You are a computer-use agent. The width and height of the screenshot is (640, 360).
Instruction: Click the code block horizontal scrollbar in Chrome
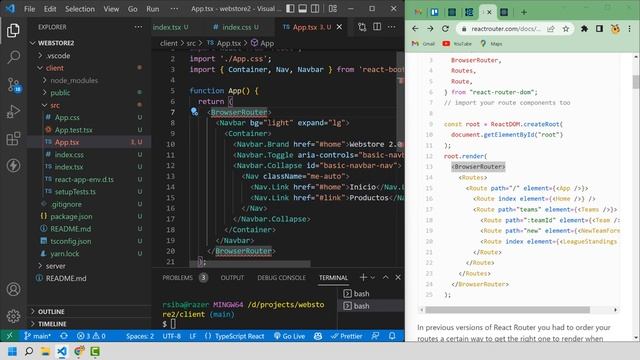point(507,310)
